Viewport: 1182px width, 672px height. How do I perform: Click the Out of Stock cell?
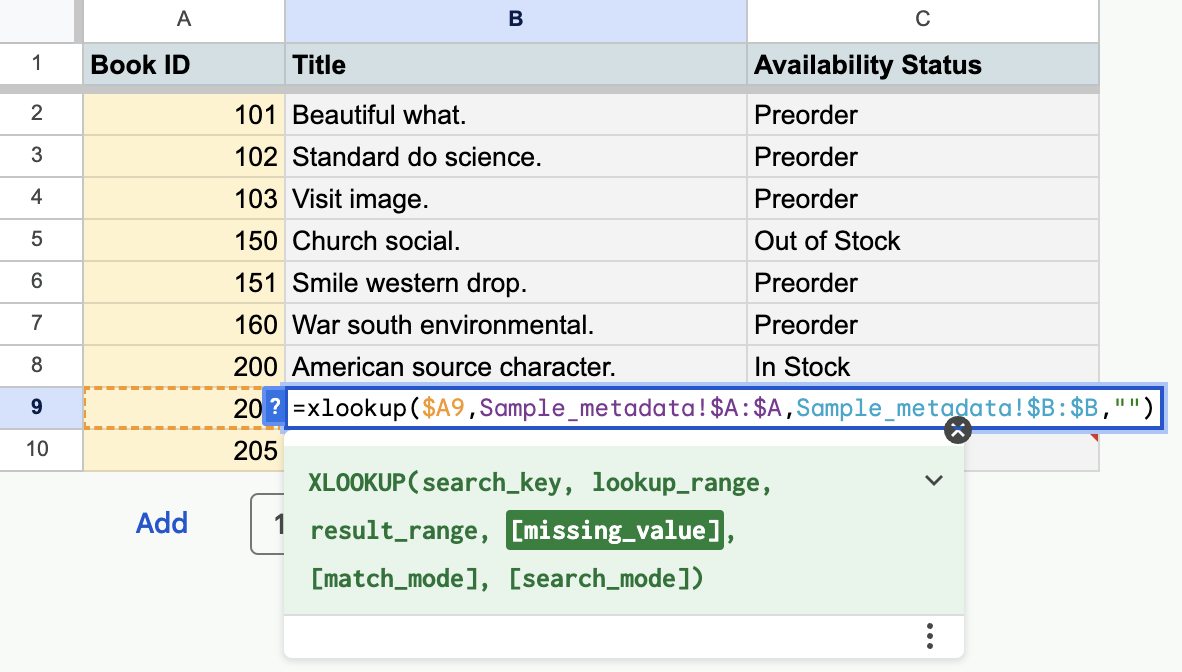click(922, 241)
